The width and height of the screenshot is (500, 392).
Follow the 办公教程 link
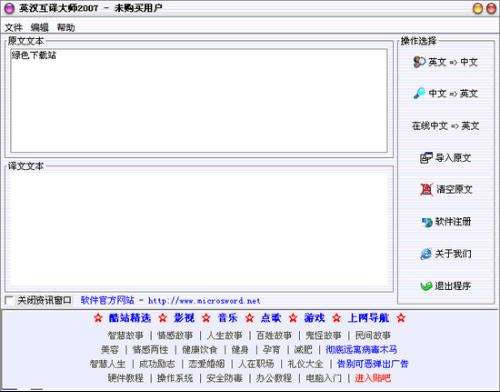274,378
